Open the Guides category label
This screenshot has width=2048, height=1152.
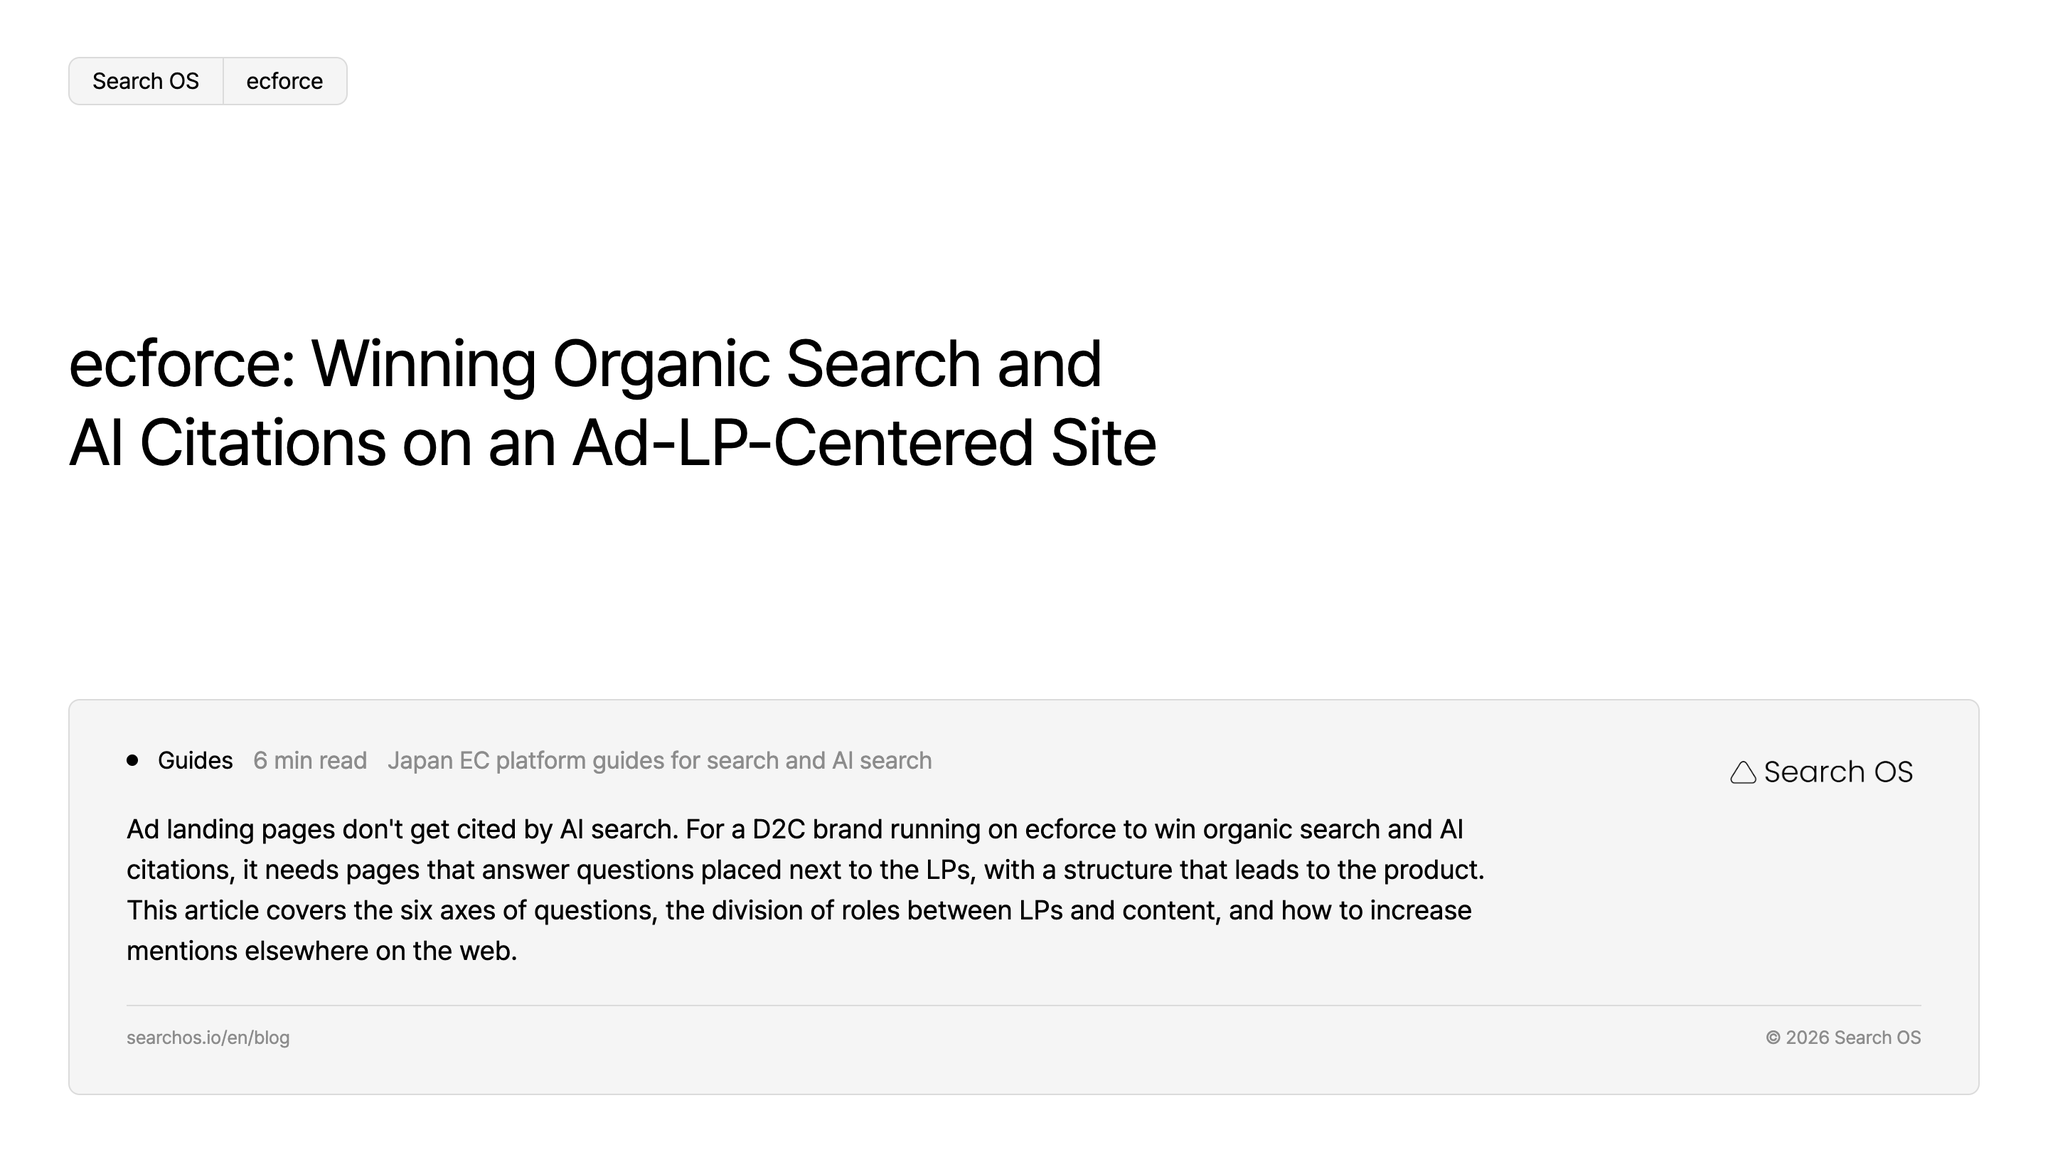point(195,761)
